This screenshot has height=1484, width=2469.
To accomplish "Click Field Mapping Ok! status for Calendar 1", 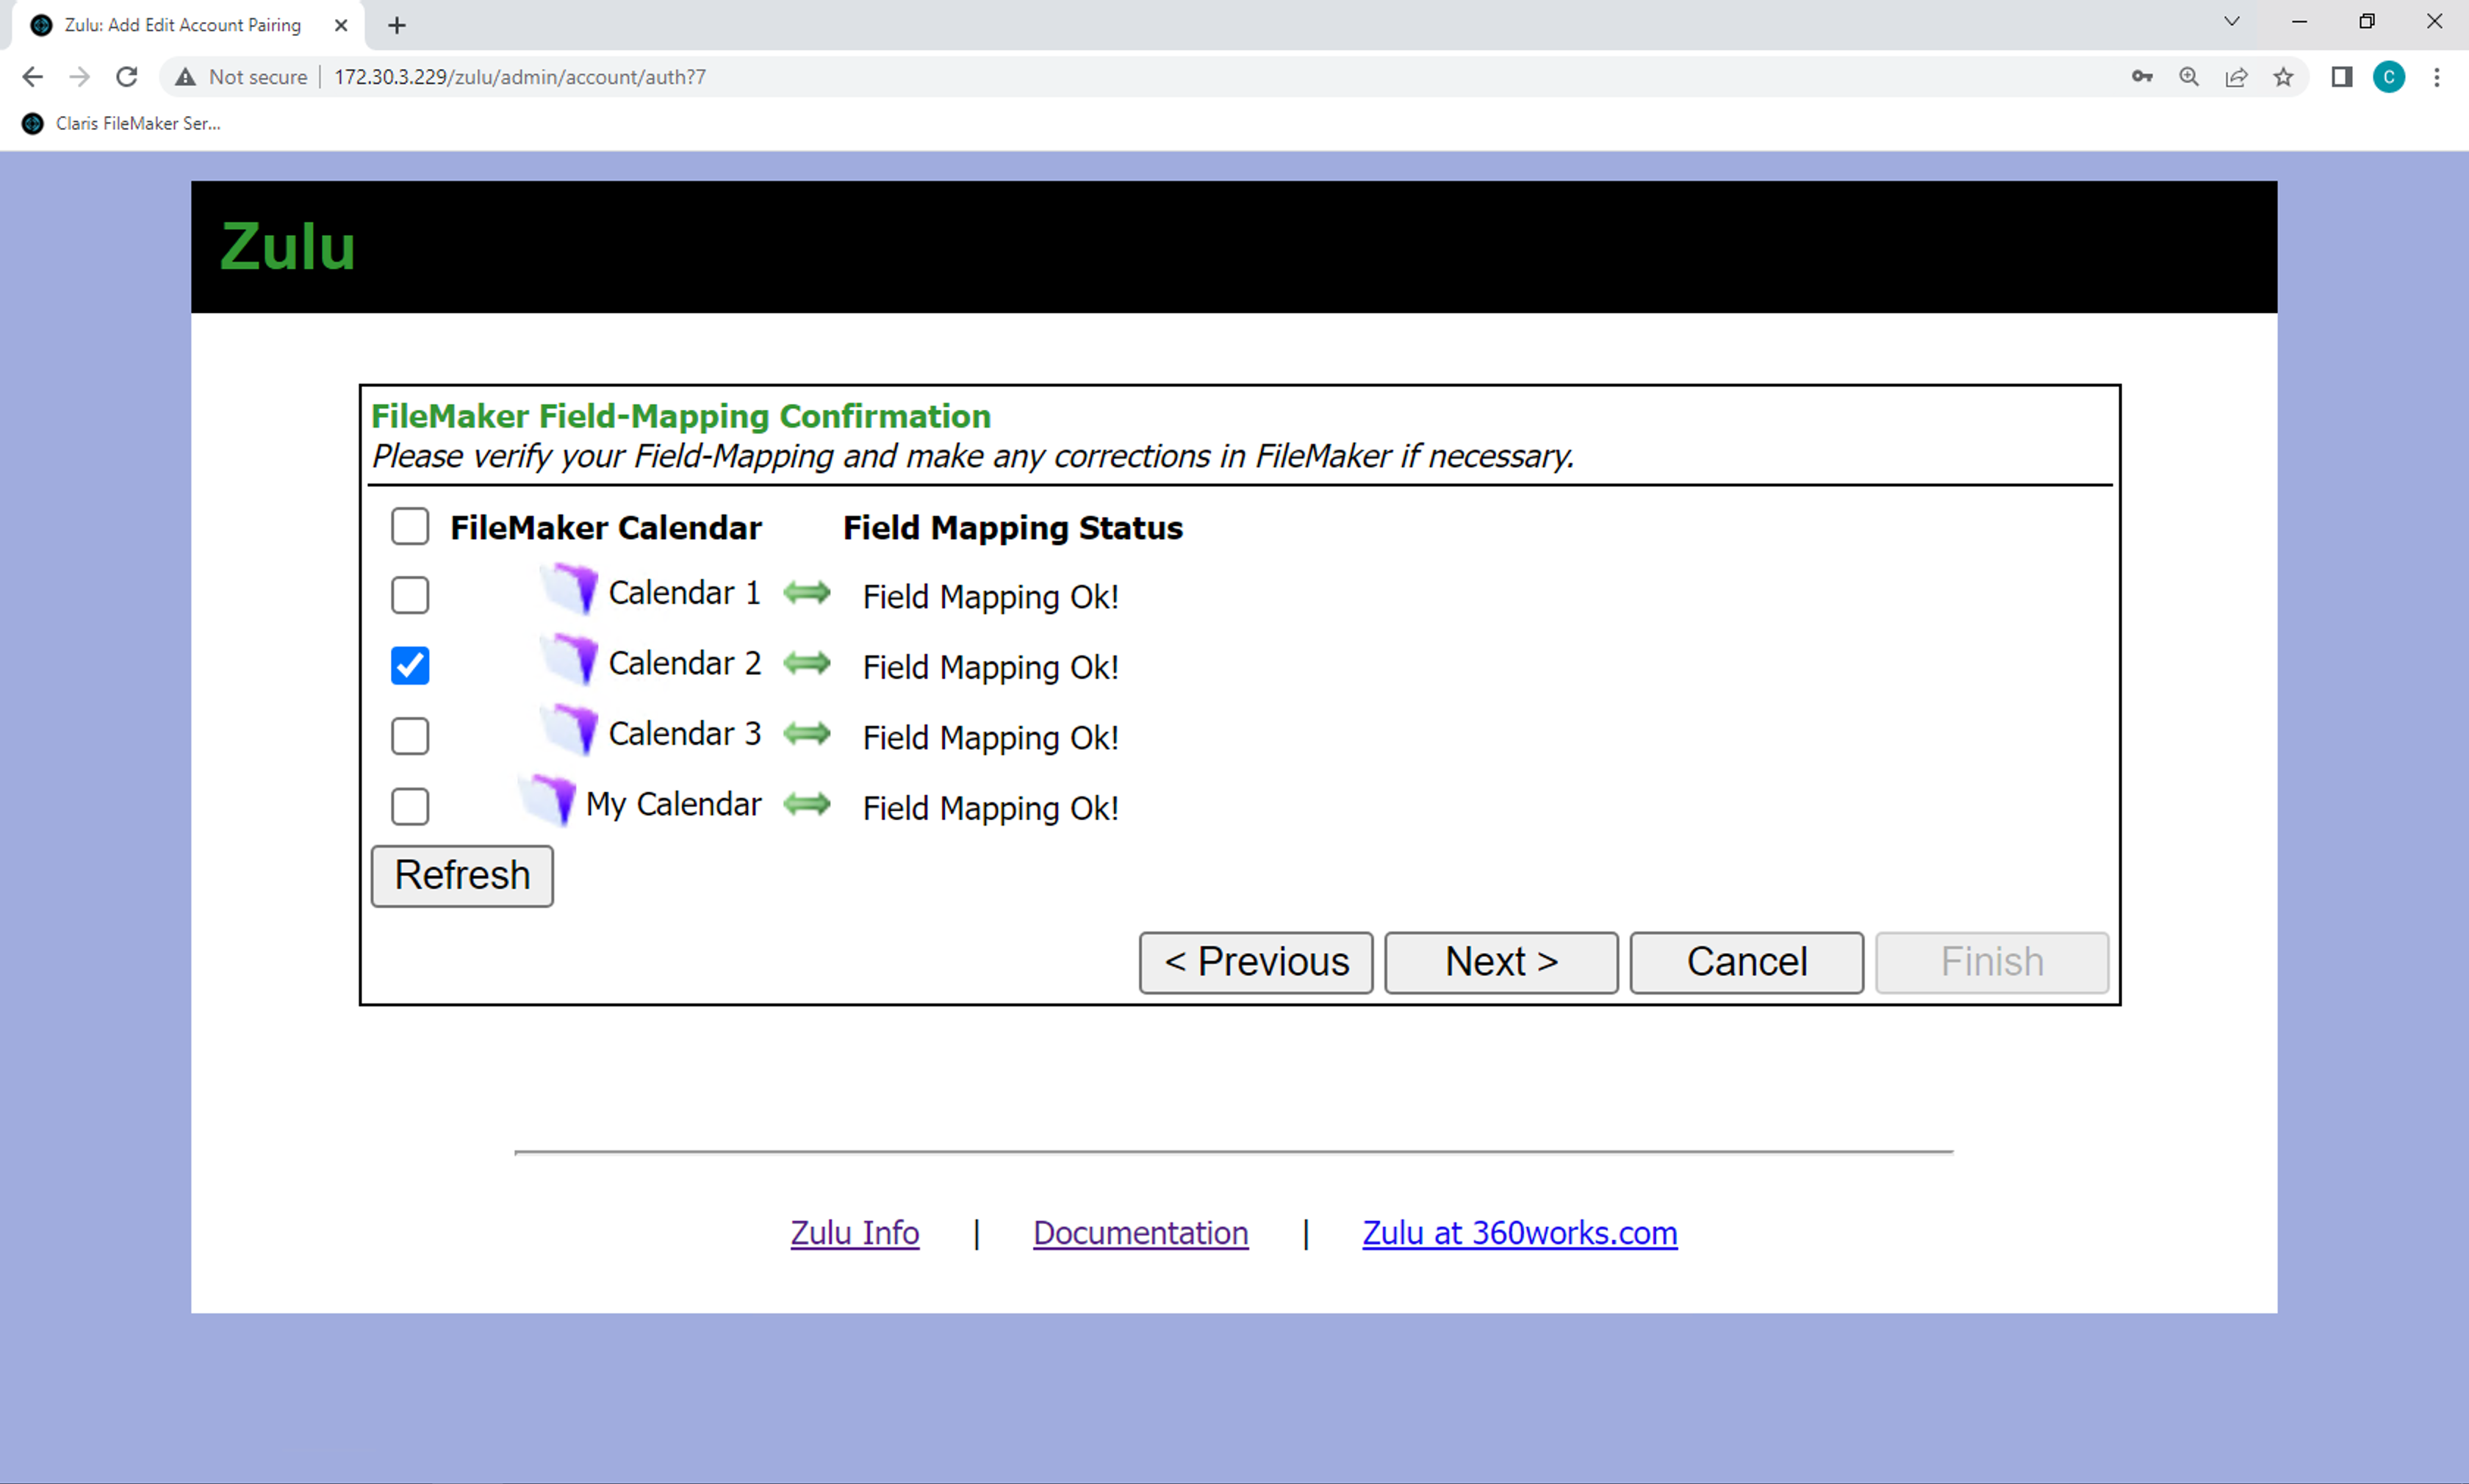I will [x=991, y=597].
